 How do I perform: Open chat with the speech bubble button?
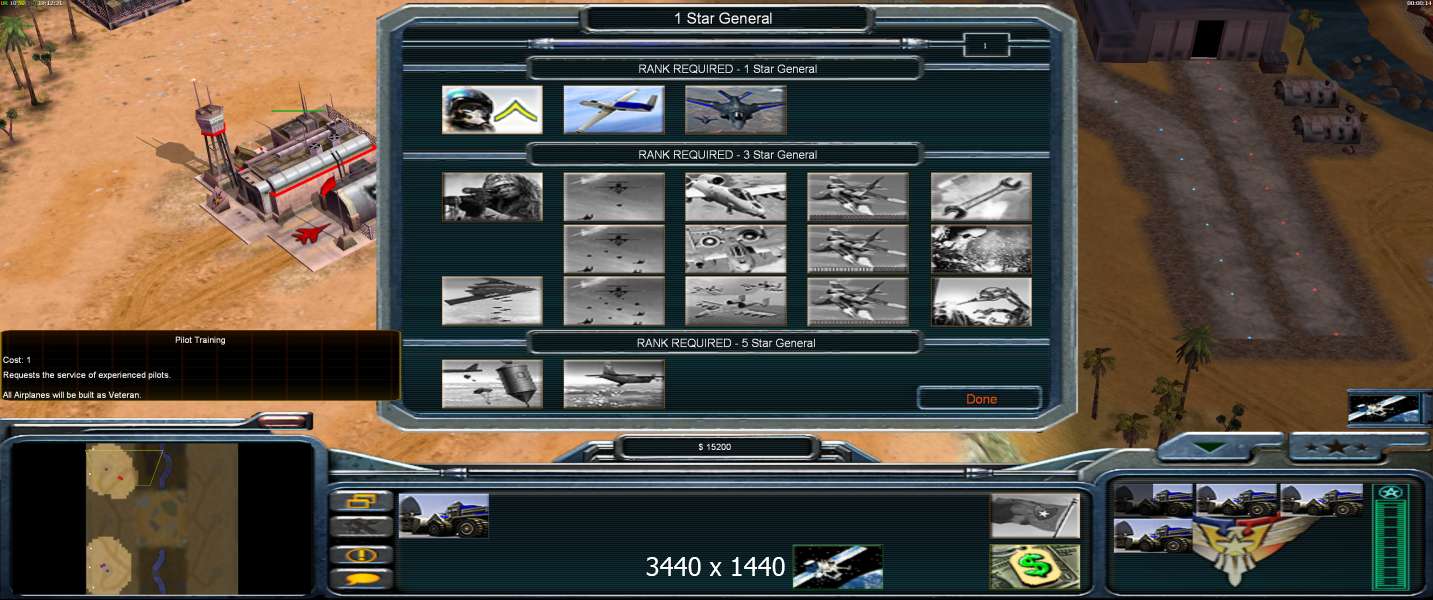[360, 579]
